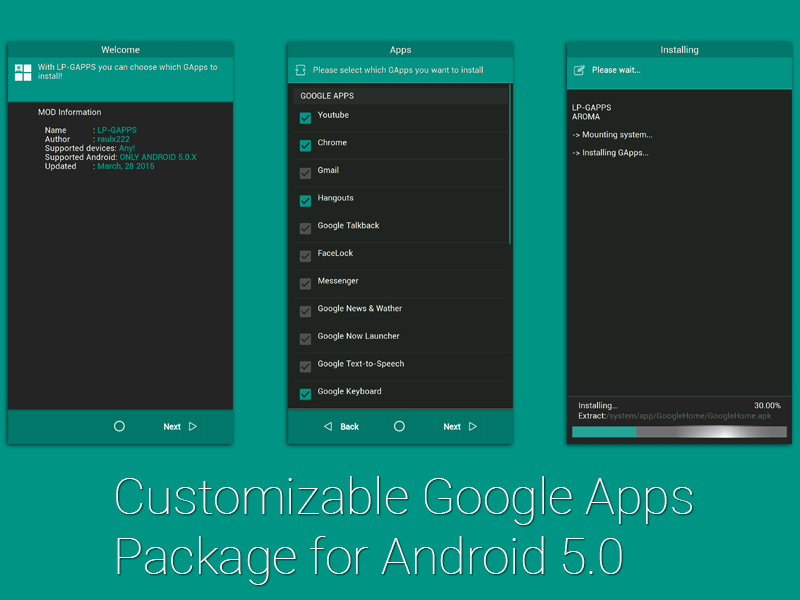The width and height of the screenshot is (800, 600).
Task: Toggle the Gmail checkbox
Action: [305, 173]
